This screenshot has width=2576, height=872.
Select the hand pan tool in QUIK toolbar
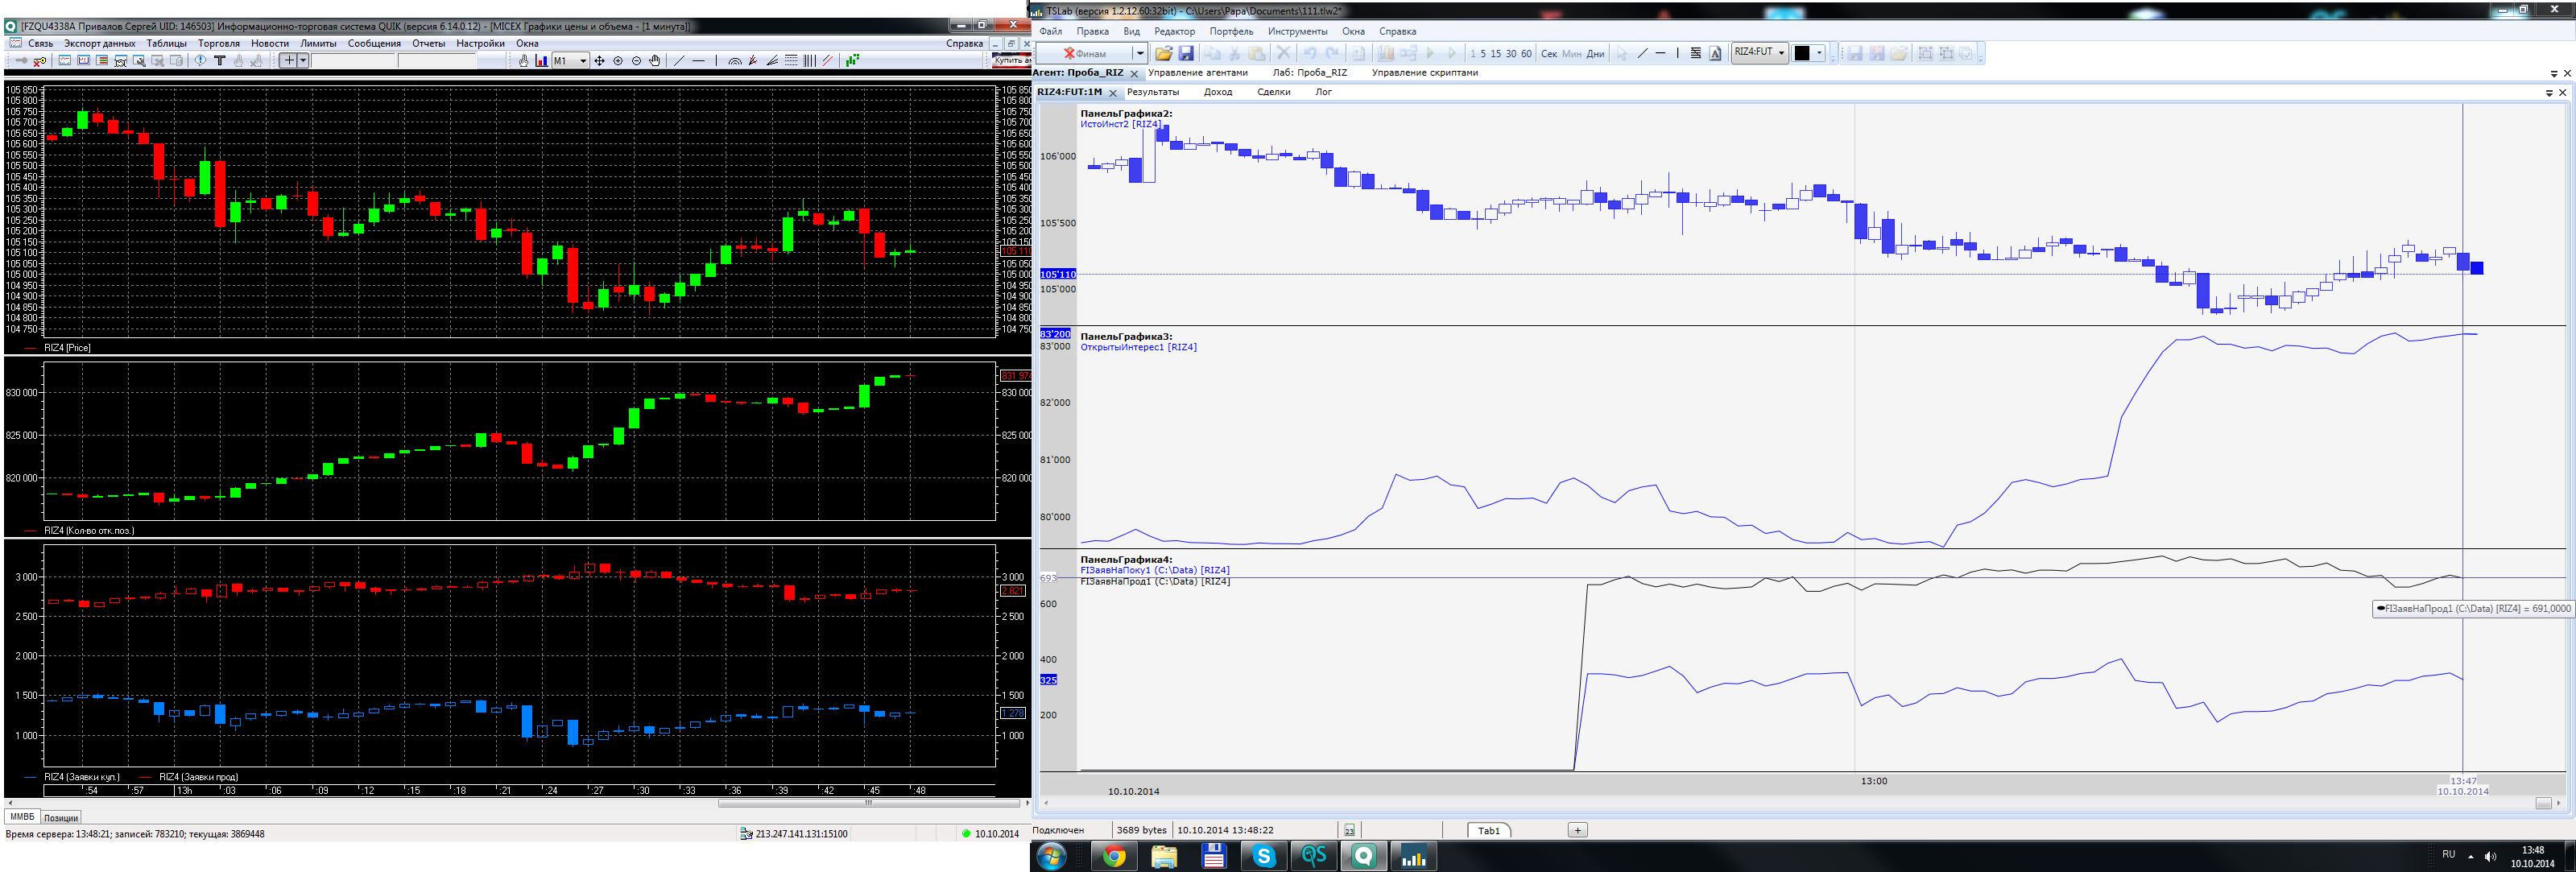click(x=655, y=61)
